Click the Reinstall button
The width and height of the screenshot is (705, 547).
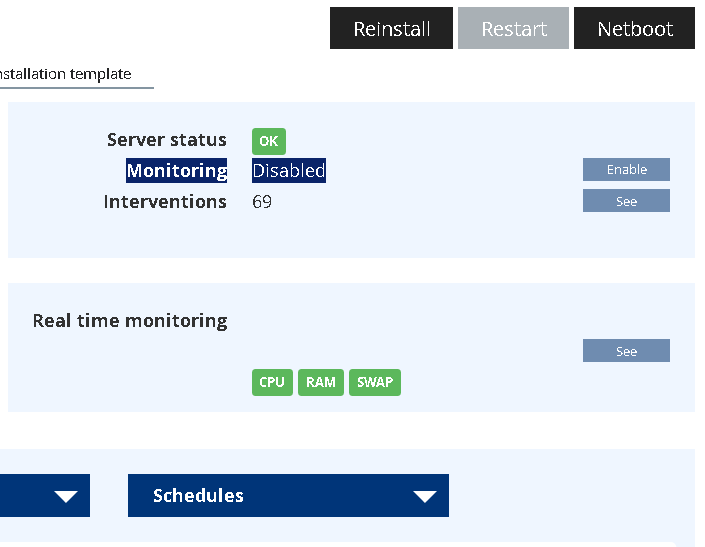[x=392, y=29]
